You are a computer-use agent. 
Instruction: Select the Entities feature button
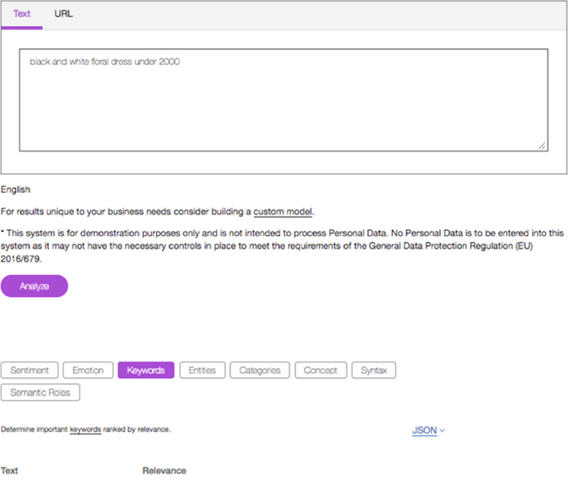point(202,370)
